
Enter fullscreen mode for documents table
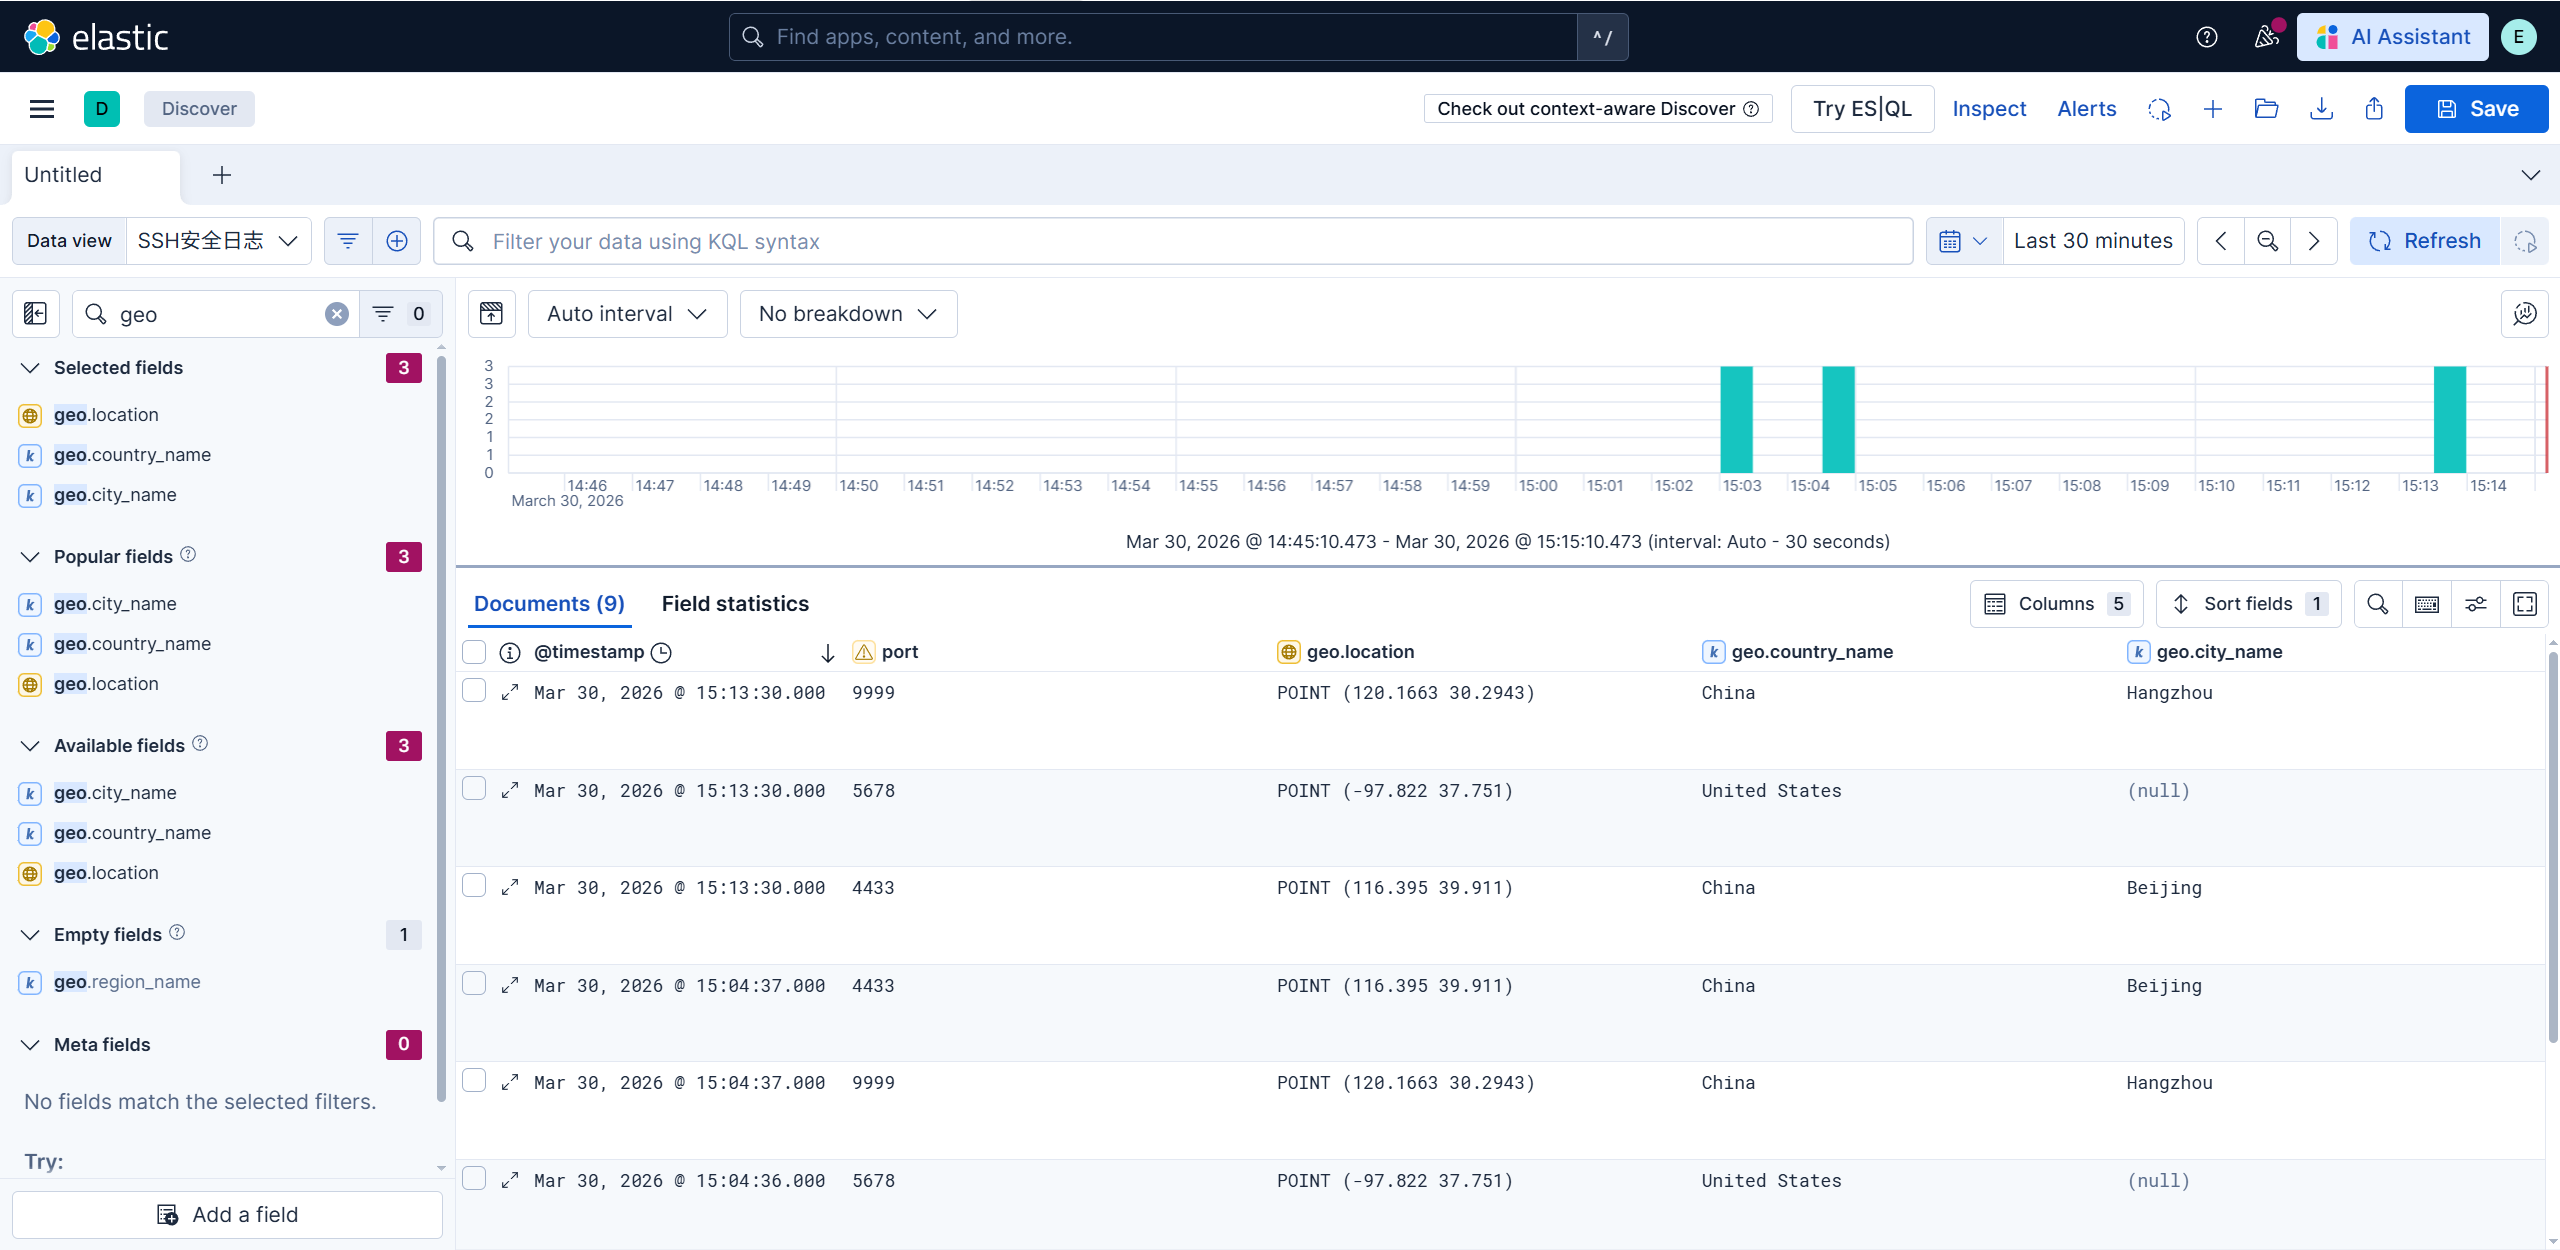coord(2524,604)
